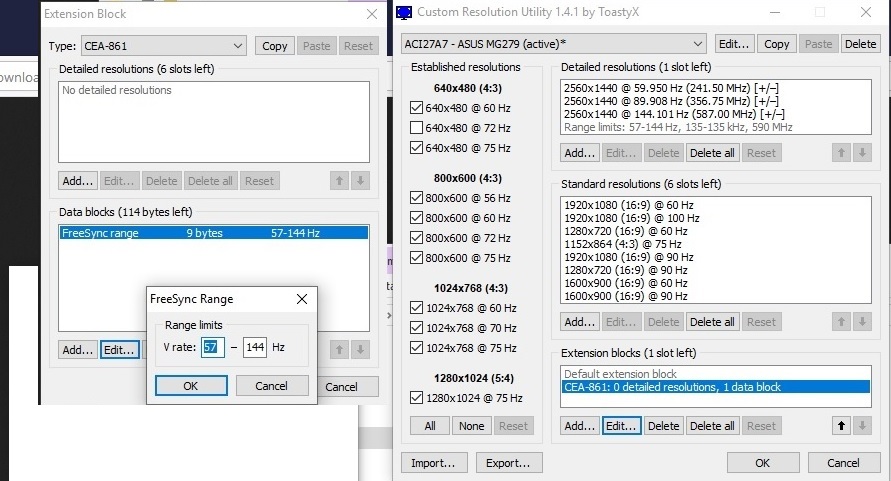Screen dimensions: 891x481
Task: Click All under Established resolutions
Action: tap(430, 426)
